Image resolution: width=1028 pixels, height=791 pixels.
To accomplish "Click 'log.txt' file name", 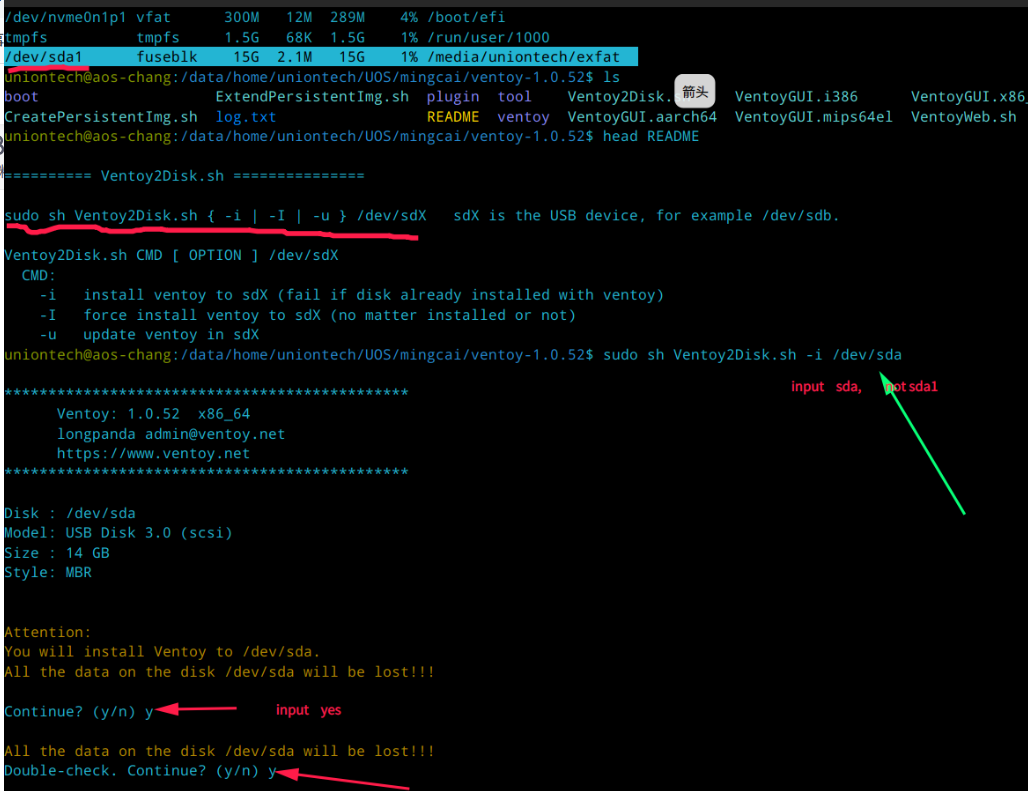I will [x=246, y=117].
